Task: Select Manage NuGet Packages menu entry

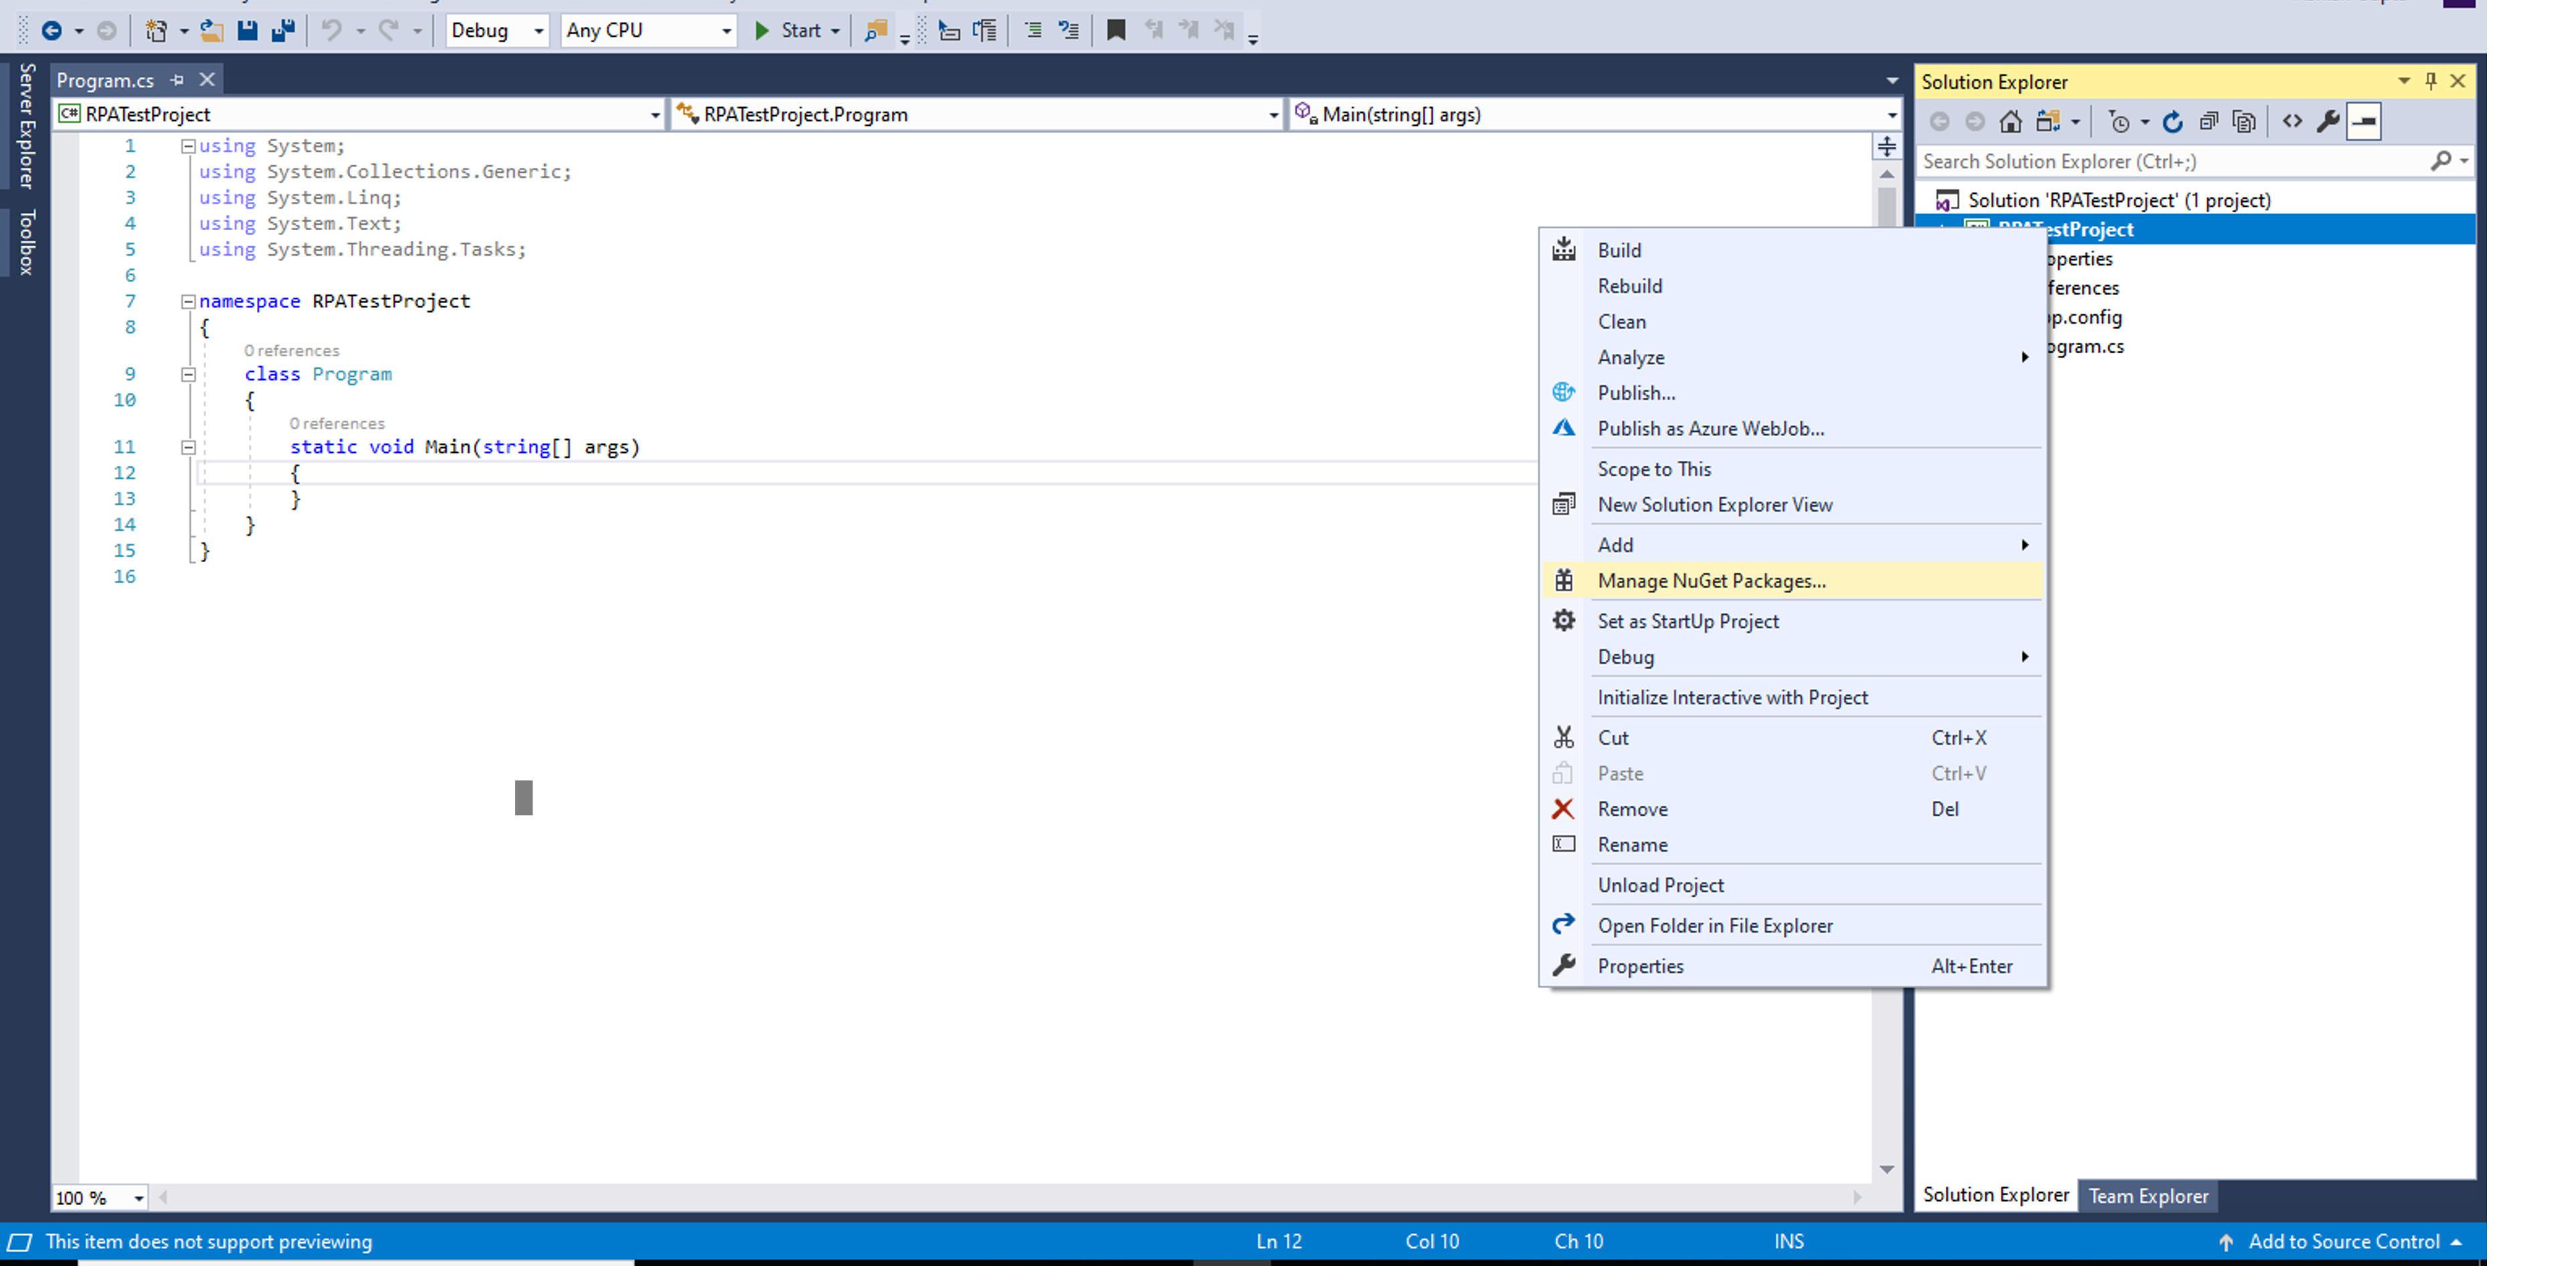Action: tap(1711, 581)
